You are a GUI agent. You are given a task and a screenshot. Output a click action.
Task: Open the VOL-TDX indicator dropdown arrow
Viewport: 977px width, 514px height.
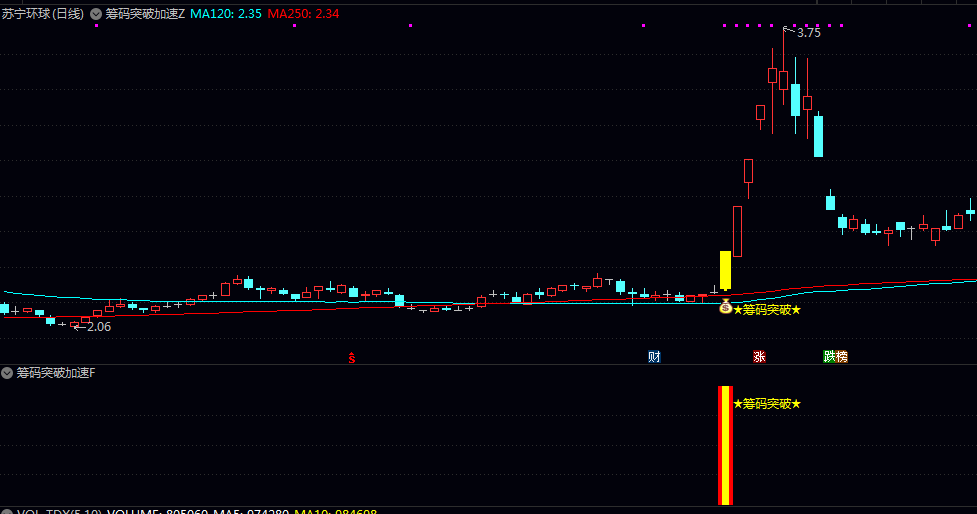[7, 512]
